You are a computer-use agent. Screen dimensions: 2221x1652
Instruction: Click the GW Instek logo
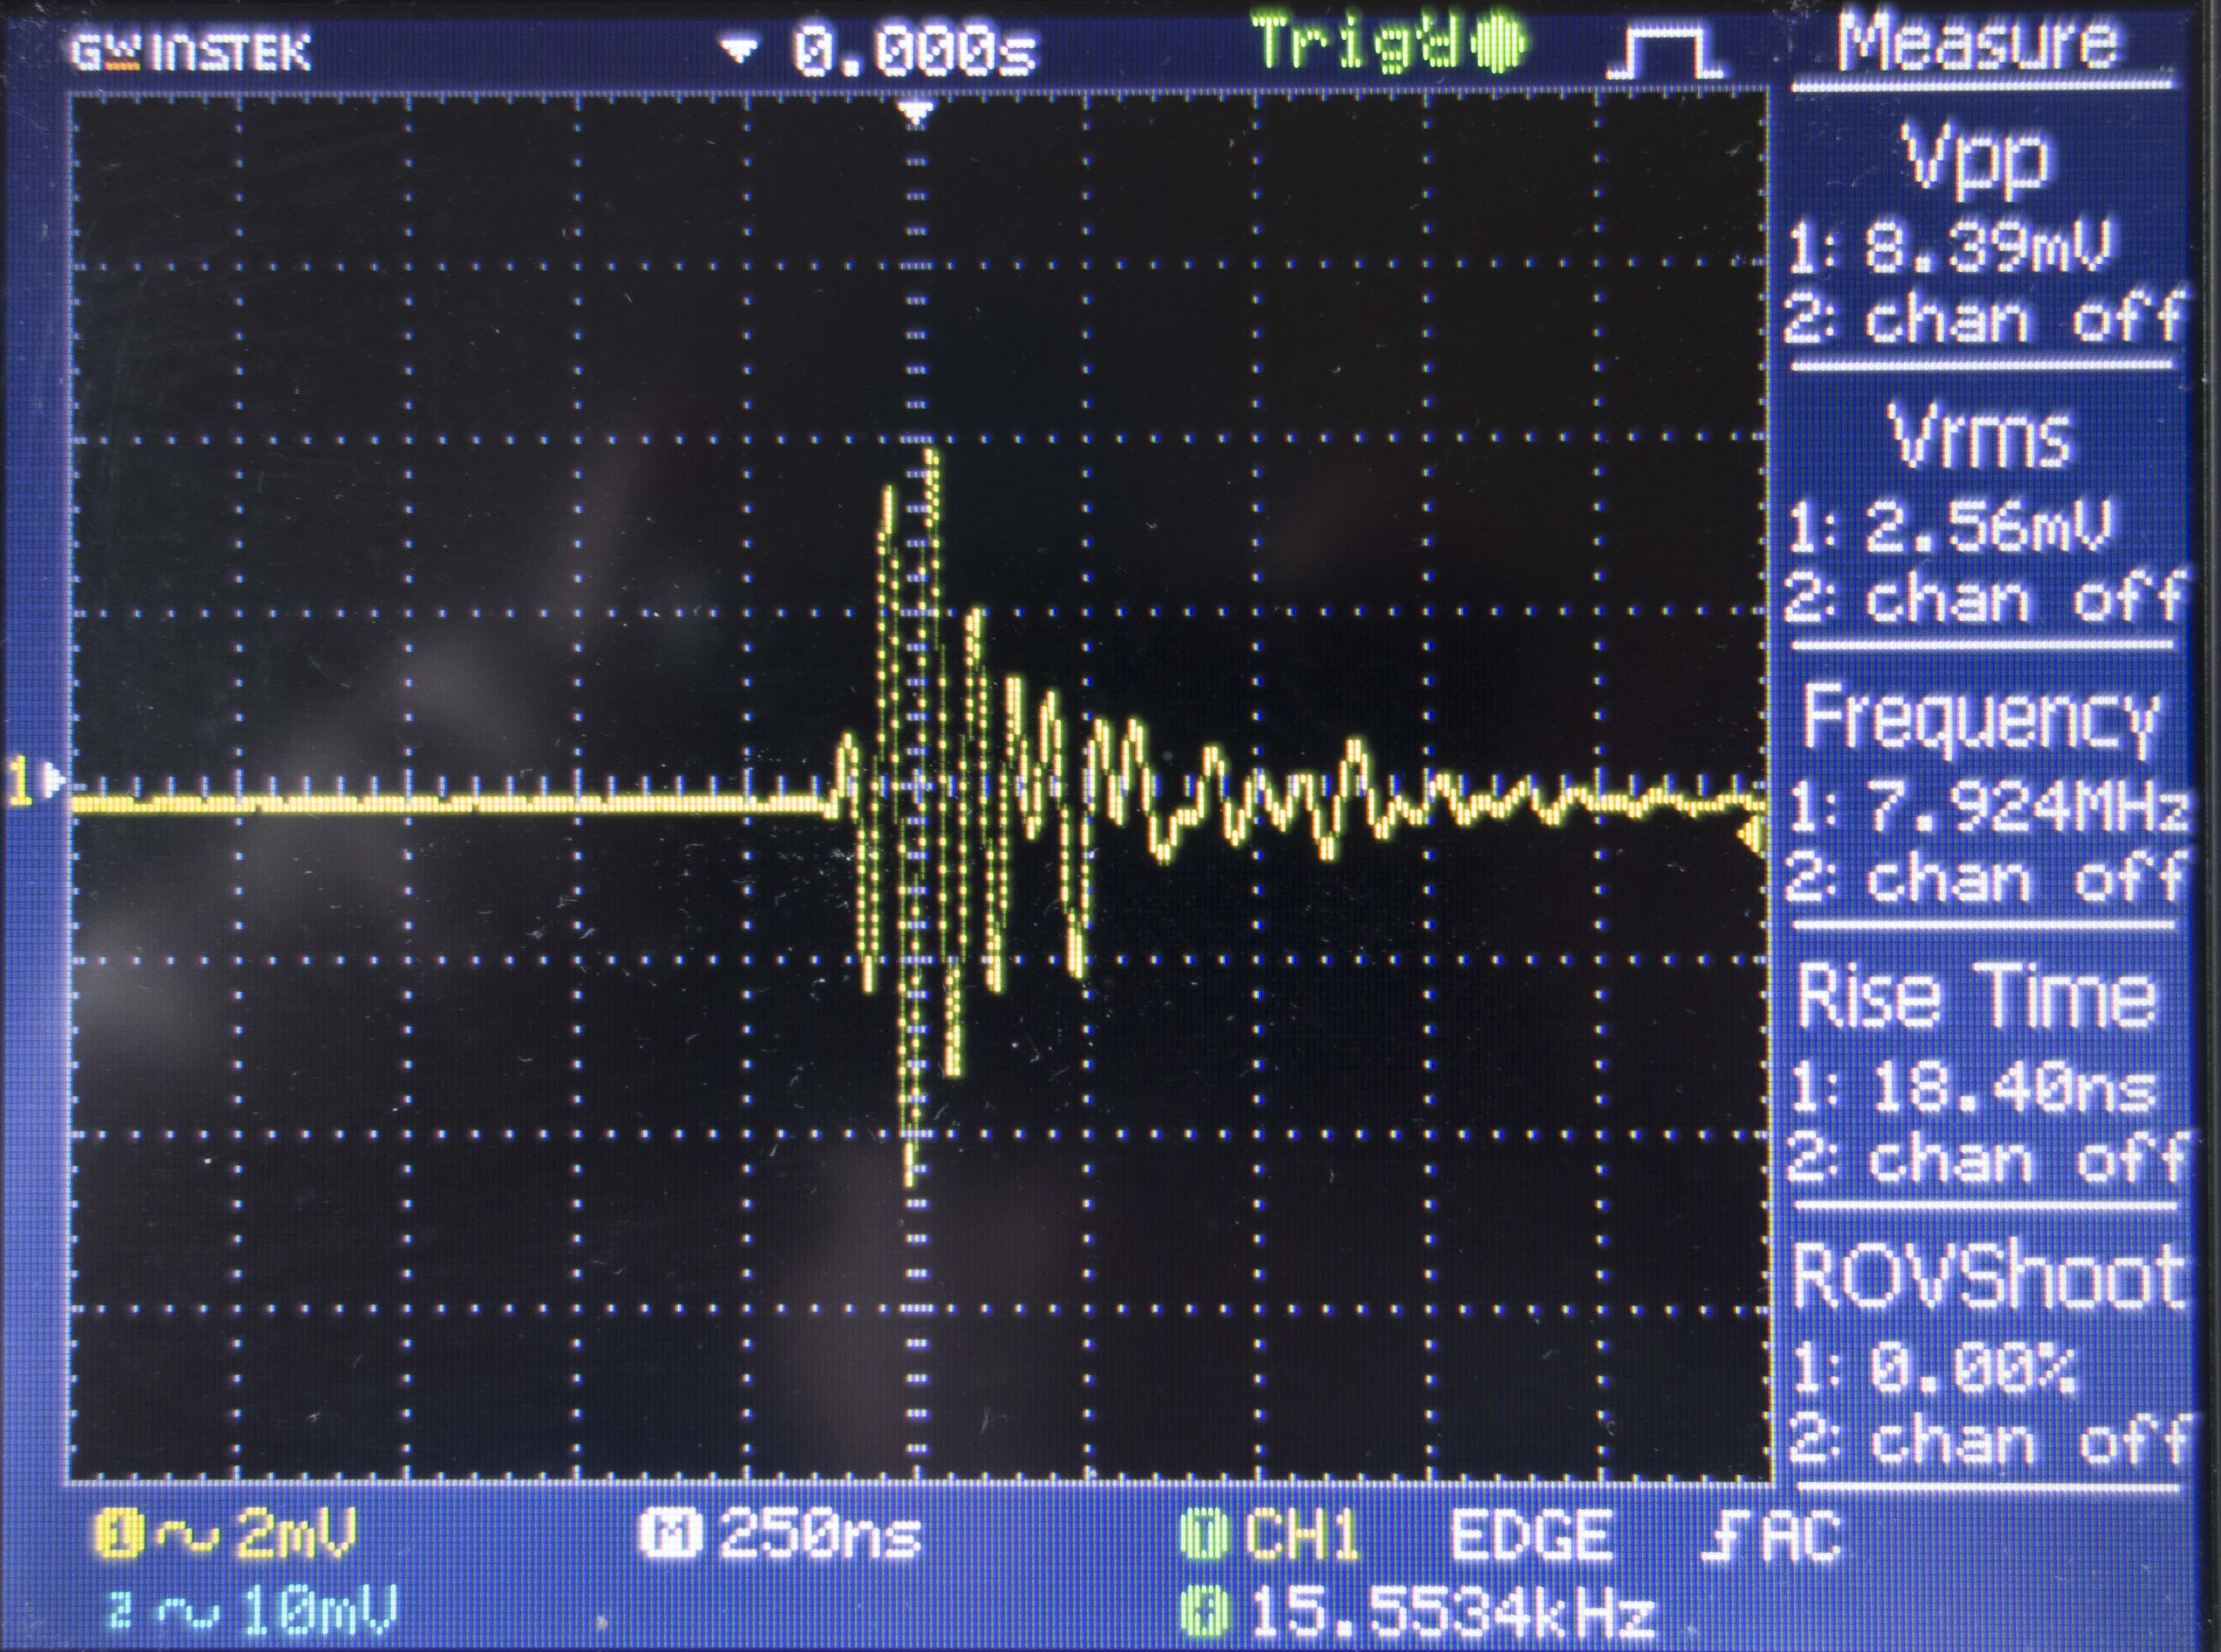point(190,52)
